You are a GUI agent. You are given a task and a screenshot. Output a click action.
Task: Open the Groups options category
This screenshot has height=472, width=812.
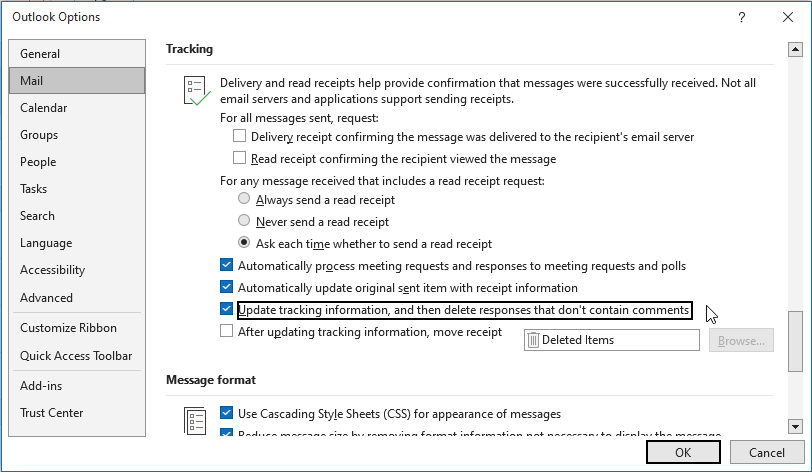[x=77, y=135]
